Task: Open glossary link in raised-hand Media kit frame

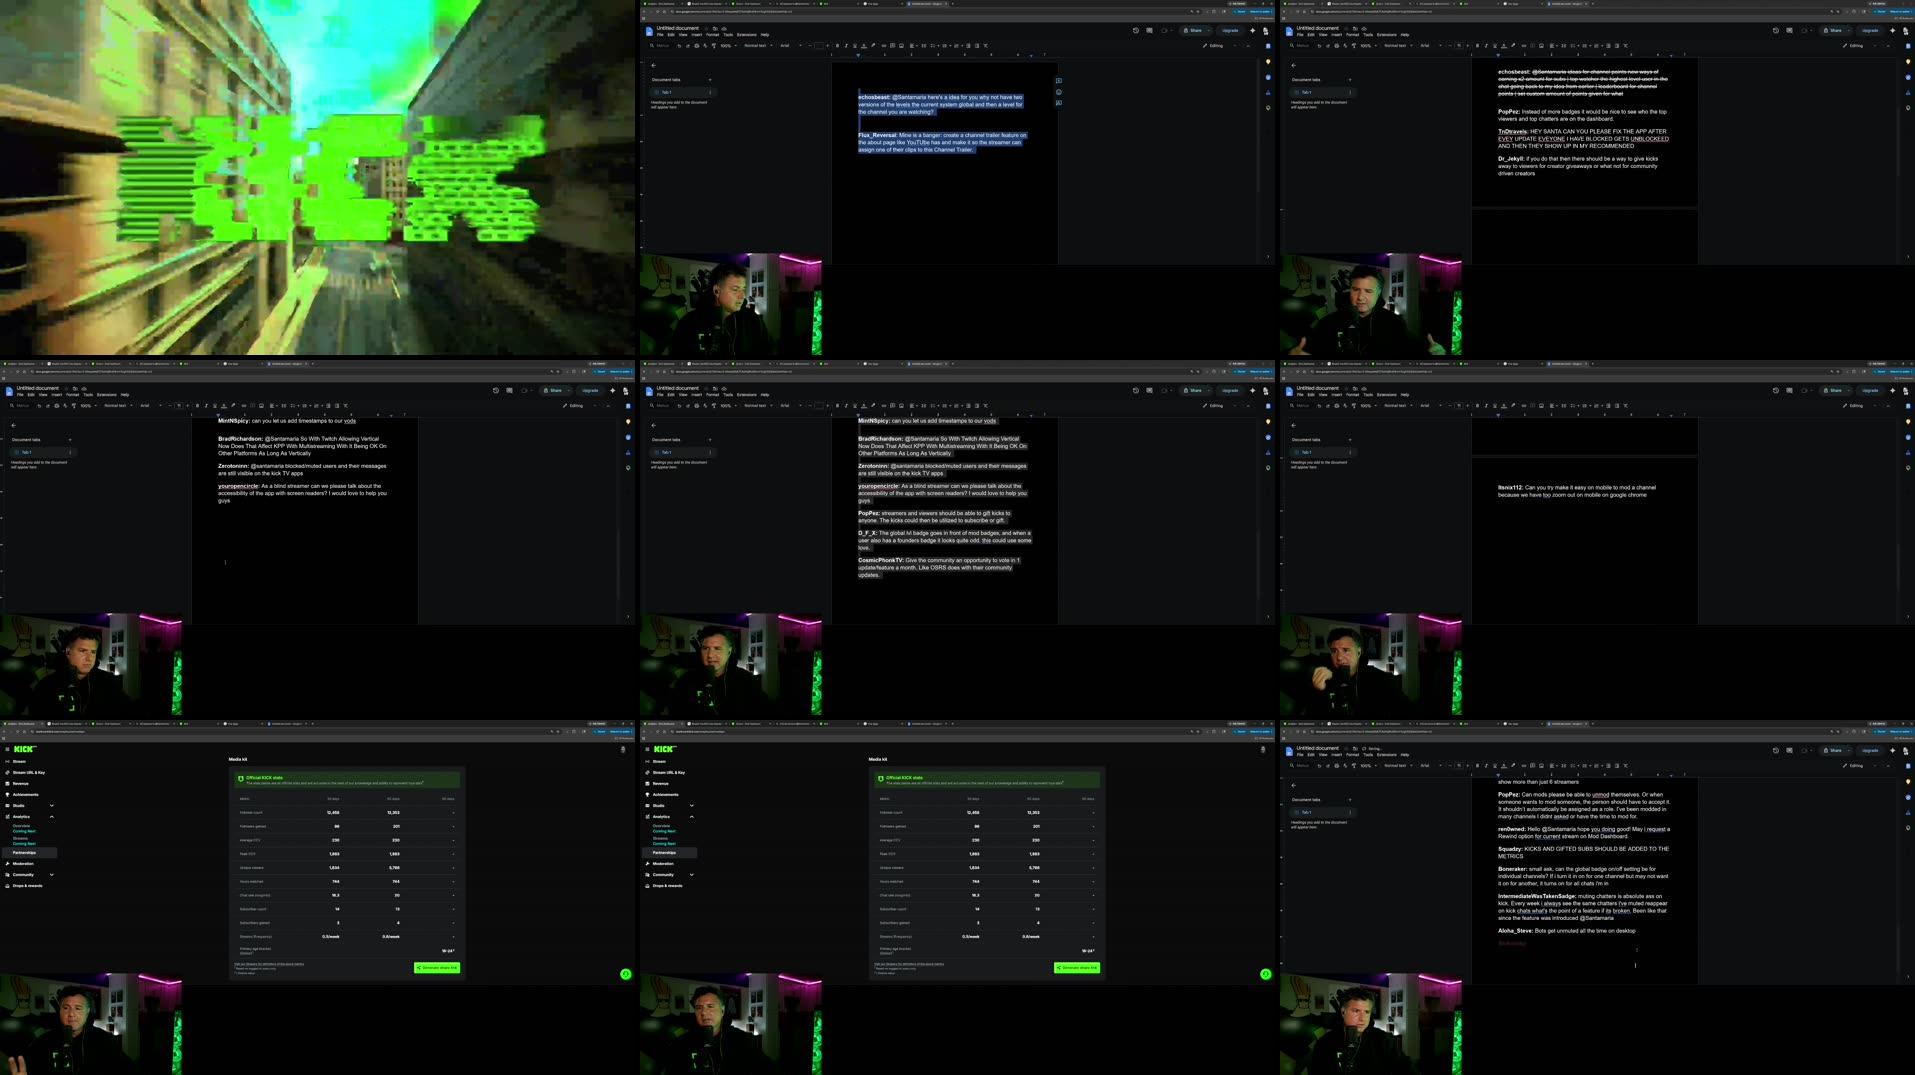Action: [x=269, y=964]
